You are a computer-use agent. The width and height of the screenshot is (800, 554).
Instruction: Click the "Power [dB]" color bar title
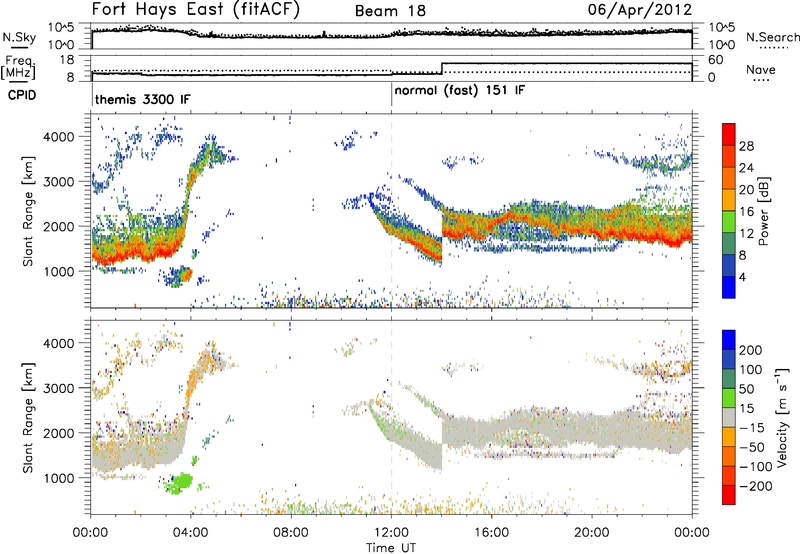[x=764, y=211]
